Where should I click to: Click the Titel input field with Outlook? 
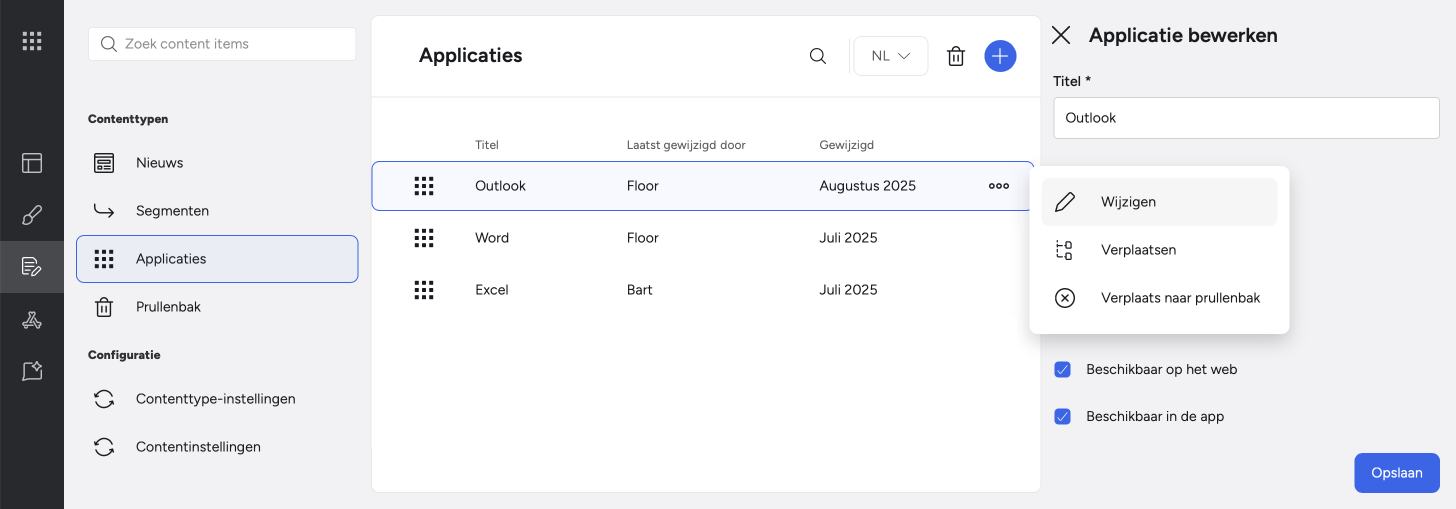1246,118
